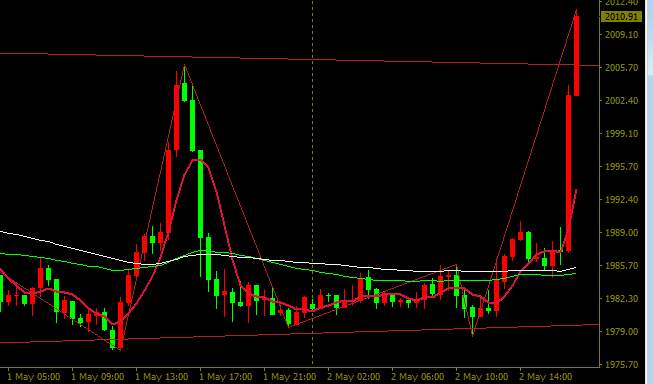Click the vertical dashed period separator line
This screenshot has width=653, height=384.
(x=313, y=183)
